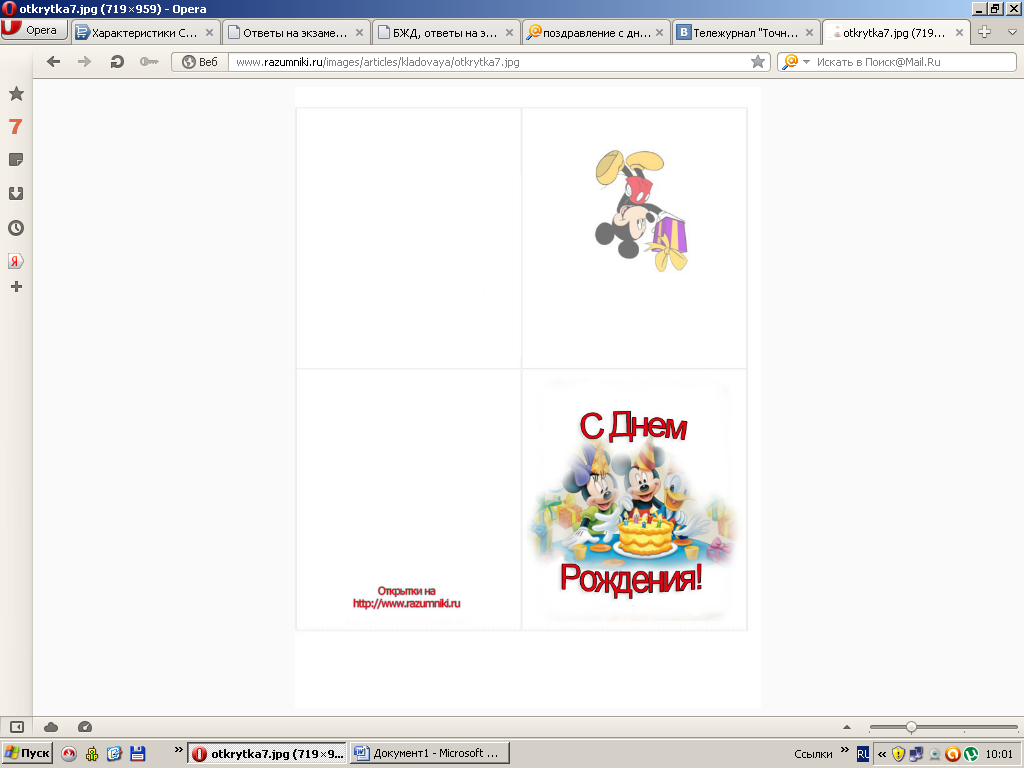Toggle the sidebar panel button in status bar
The height and width of the screenshot is (768, 1024).
(16, 727)
